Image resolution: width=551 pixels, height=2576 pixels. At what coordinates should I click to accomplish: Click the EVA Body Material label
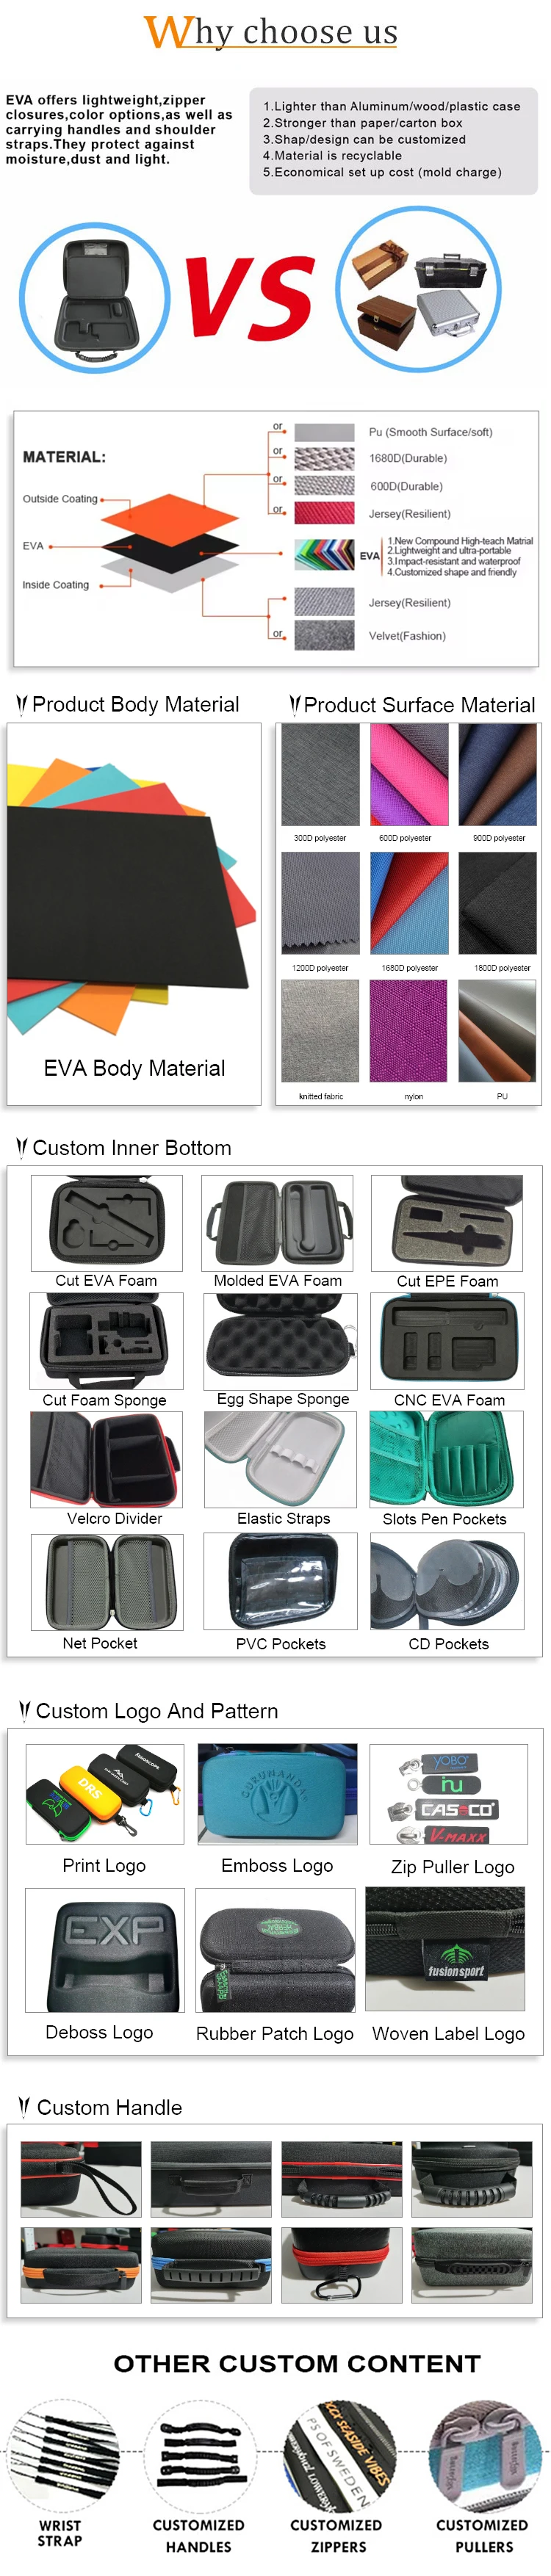click(x=134, y=1068)
